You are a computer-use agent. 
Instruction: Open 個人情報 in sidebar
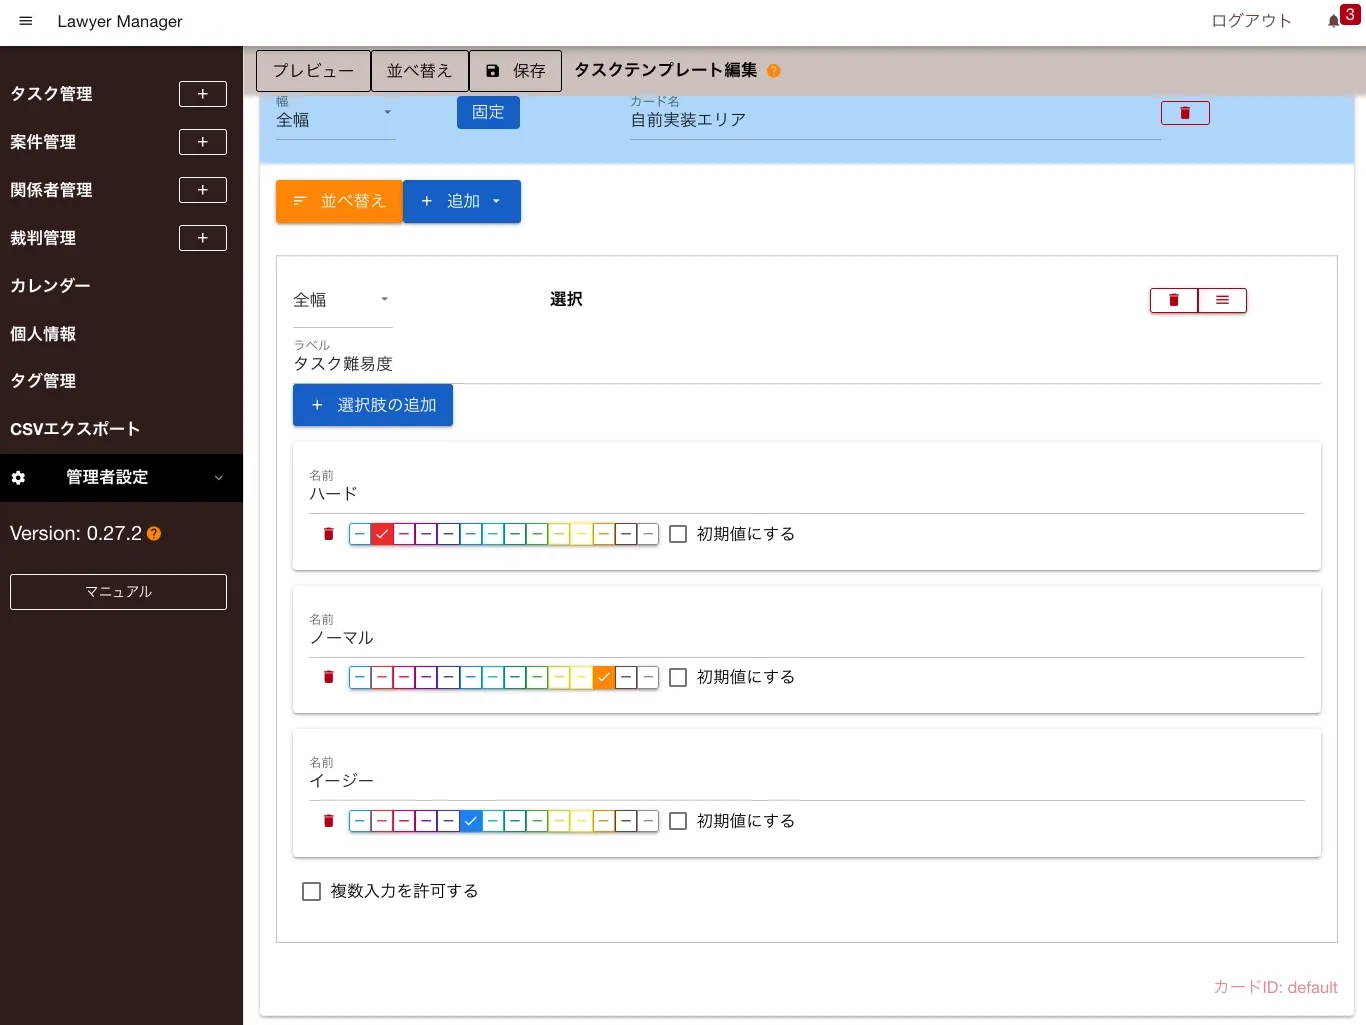pos(43,334)
